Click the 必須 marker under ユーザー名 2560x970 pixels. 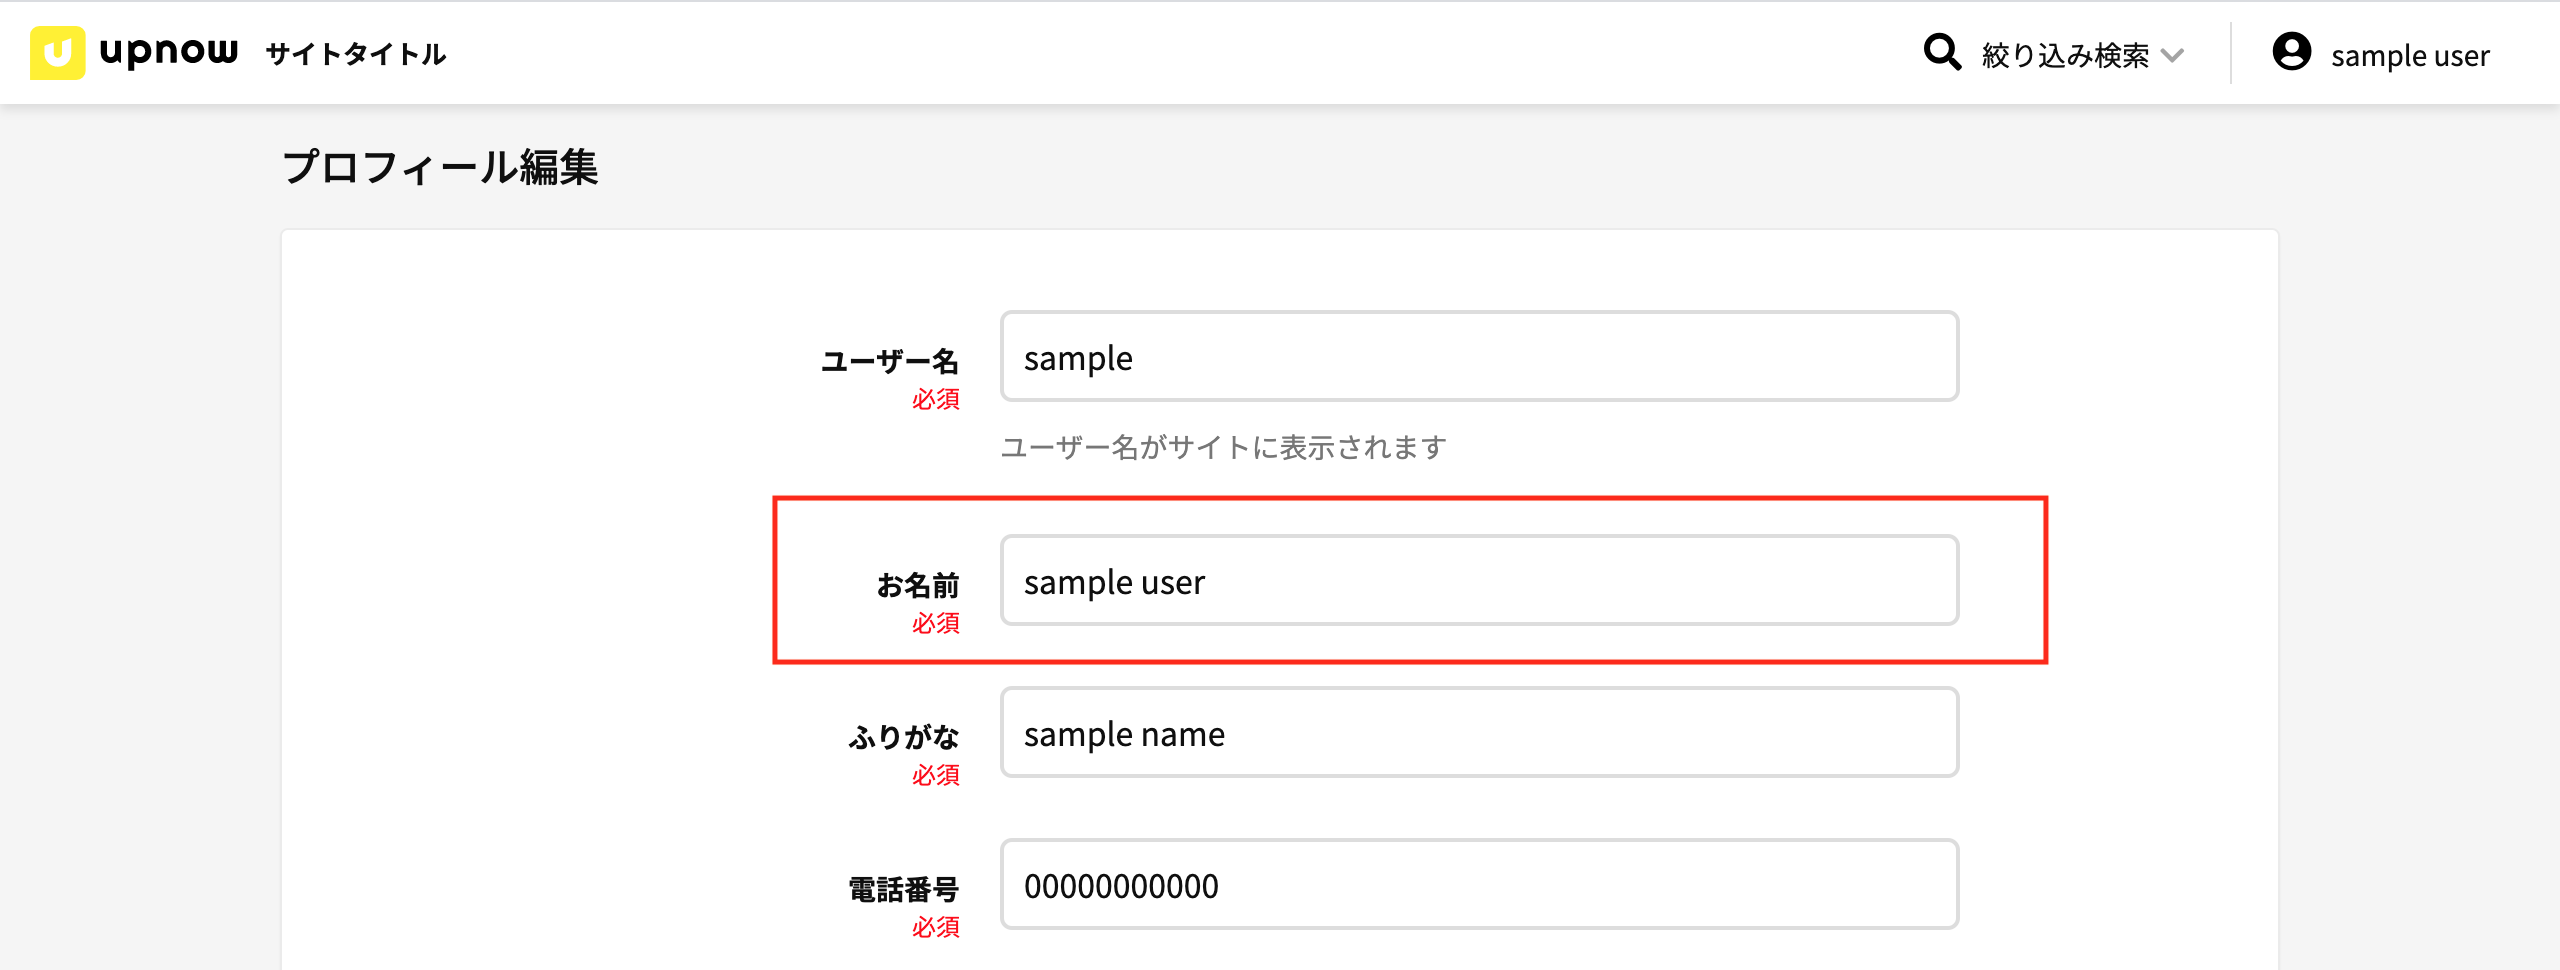[936, 400]
